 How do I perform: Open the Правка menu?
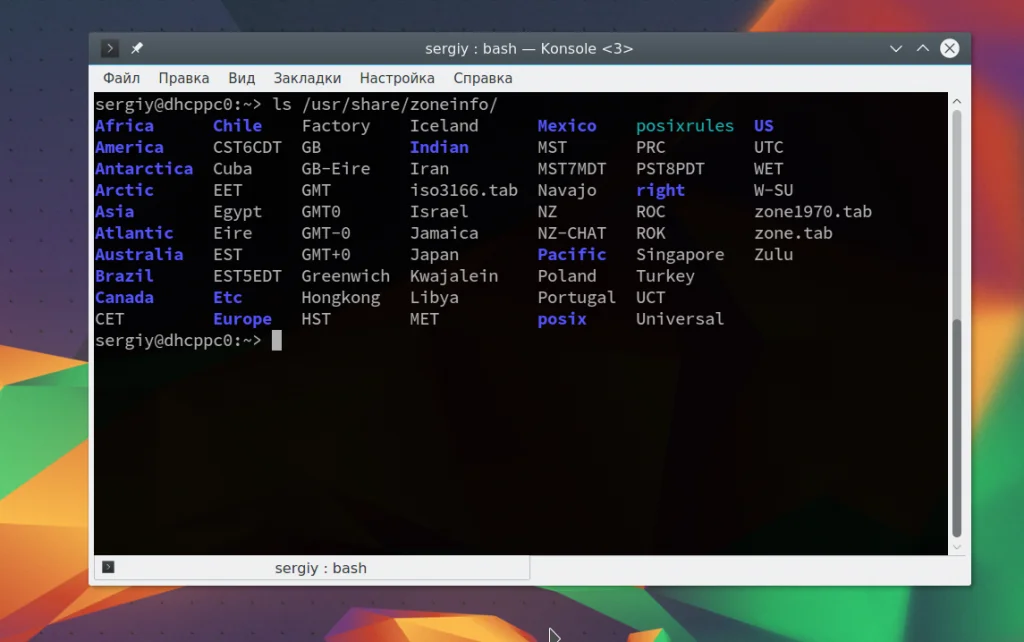coord(184,78)
